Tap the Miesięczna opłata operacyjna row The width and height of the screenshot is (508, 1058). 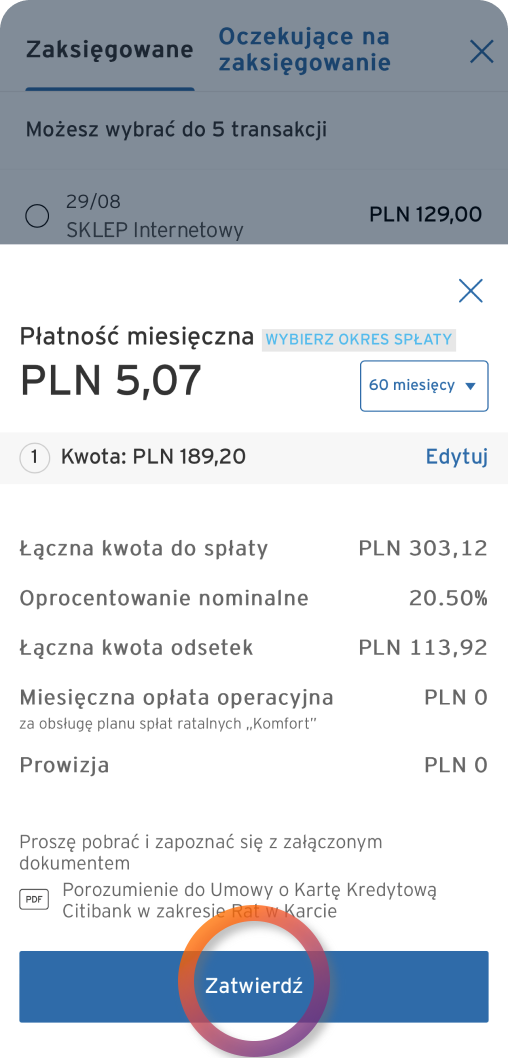254,706
